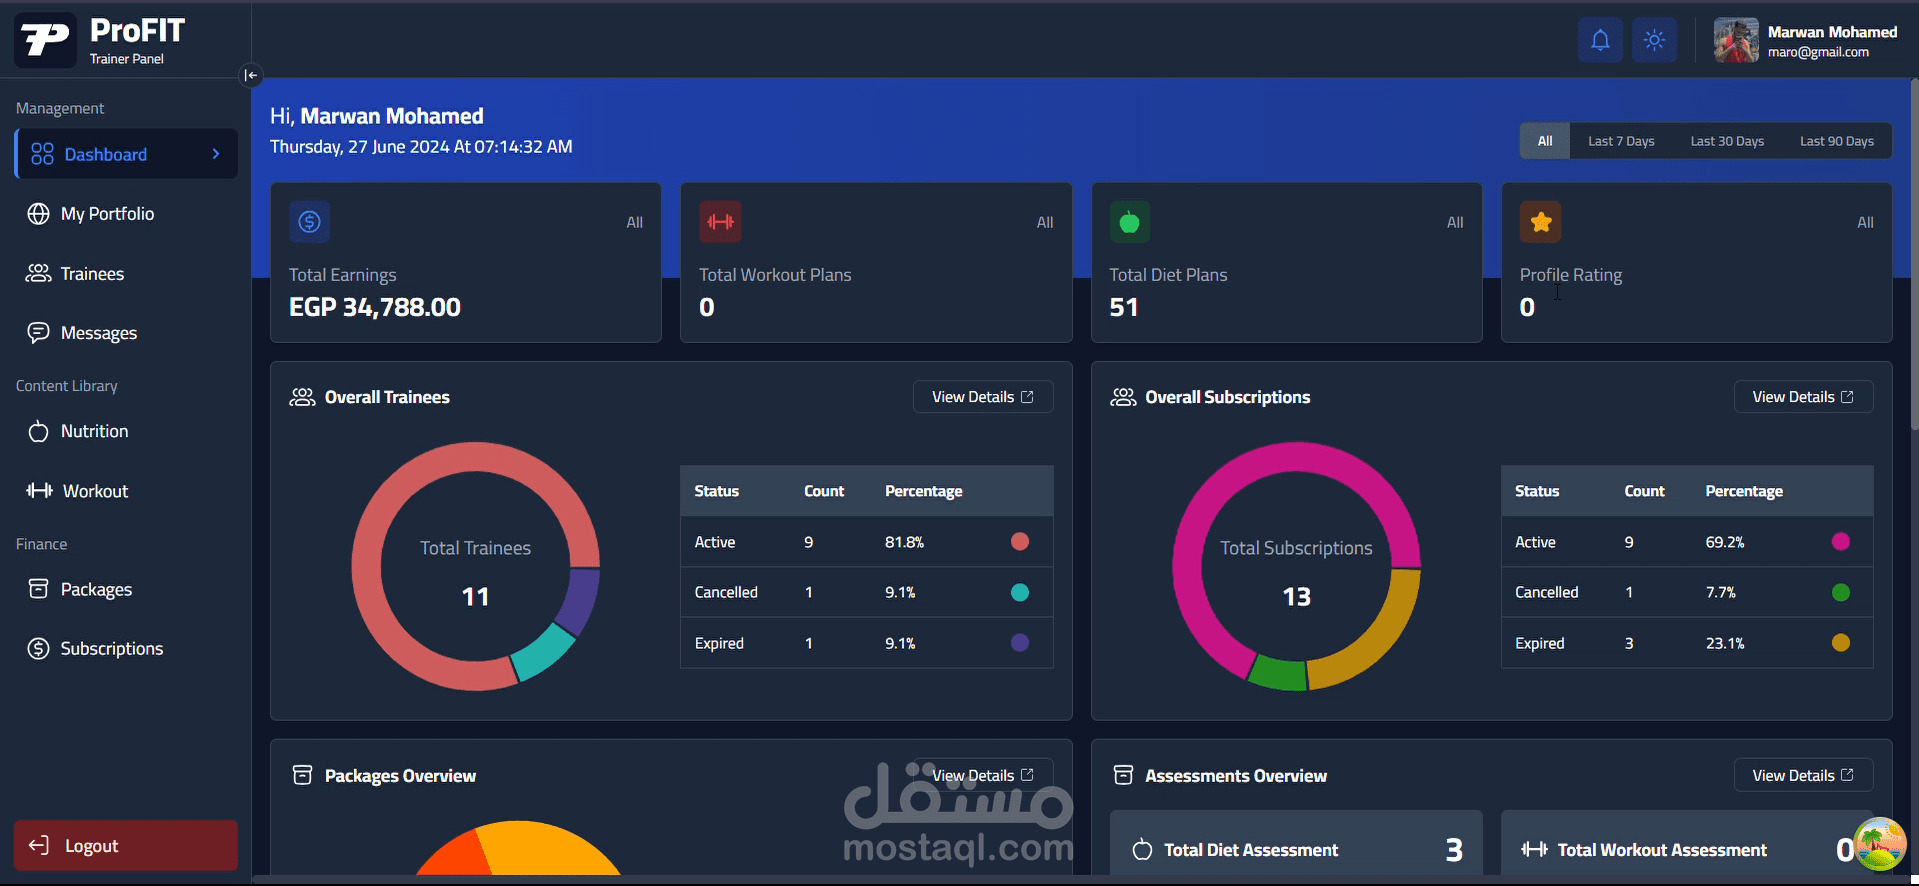Select the Last 90 Days filter
Image resolution: width=1919 pixels, height=886 pixels.
pyautogui.click(x=1837, y=141)
